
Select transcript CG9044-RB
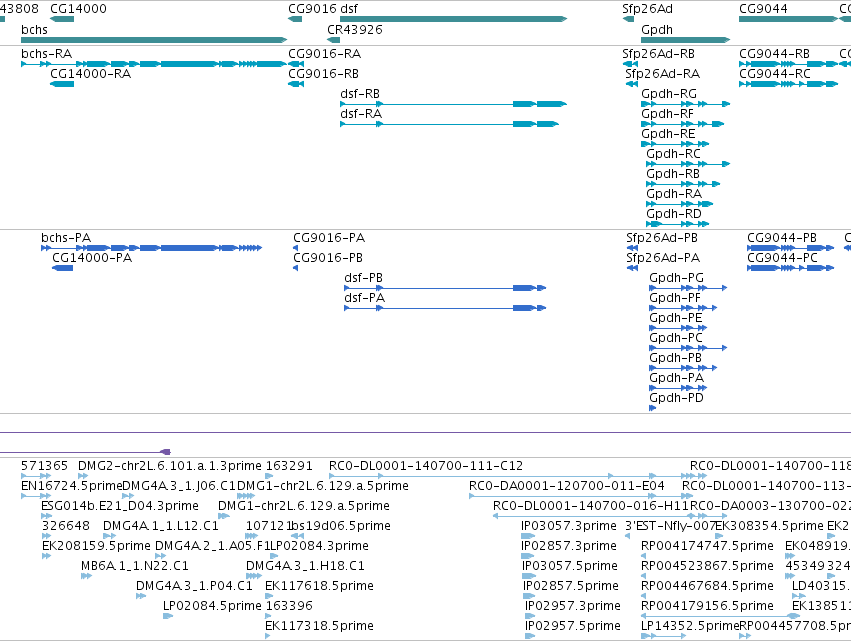[x=789, y=64]
